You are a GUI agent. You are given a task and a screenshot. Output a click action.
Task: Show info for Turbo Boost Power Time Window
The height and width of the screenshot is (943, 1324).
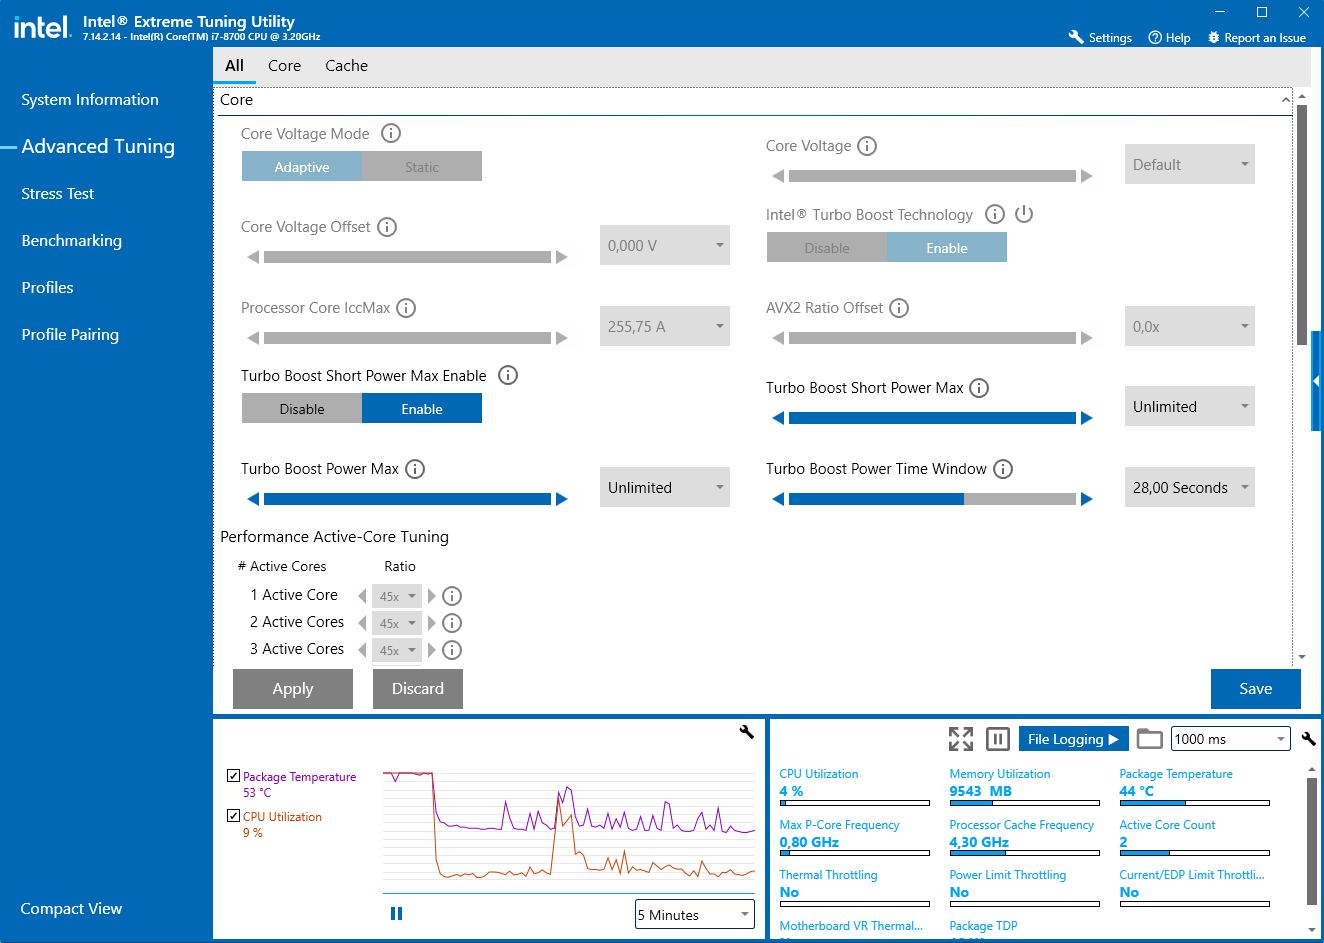click(1003, 469)
